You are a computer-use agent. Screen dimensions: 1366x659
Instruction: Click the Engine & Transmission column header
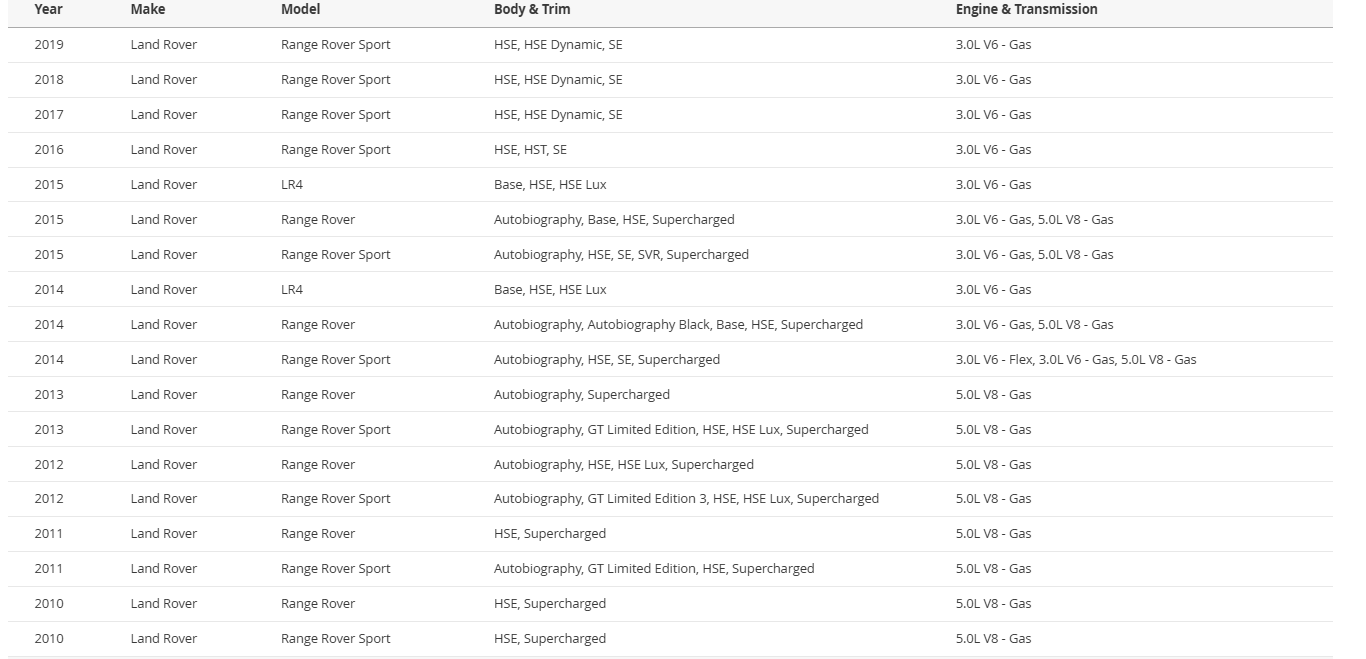coord(1026,9)
